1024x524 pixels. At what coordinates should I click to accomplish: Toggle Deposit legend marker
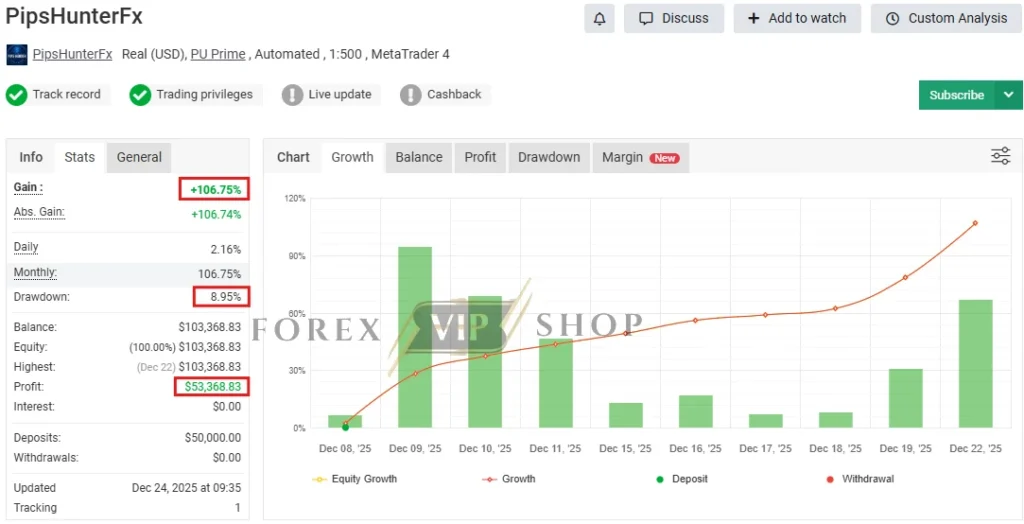(x=682, y=479)
